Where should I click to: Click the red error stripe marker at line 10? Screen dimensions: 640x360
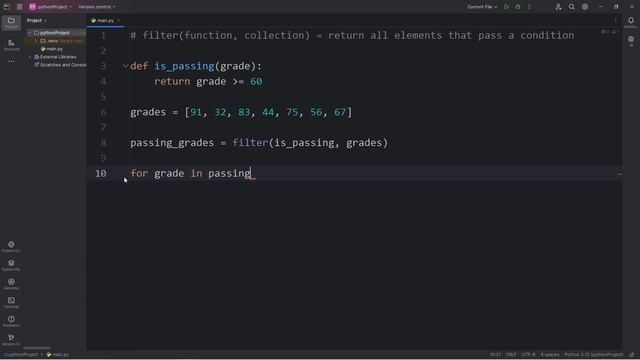620,174
